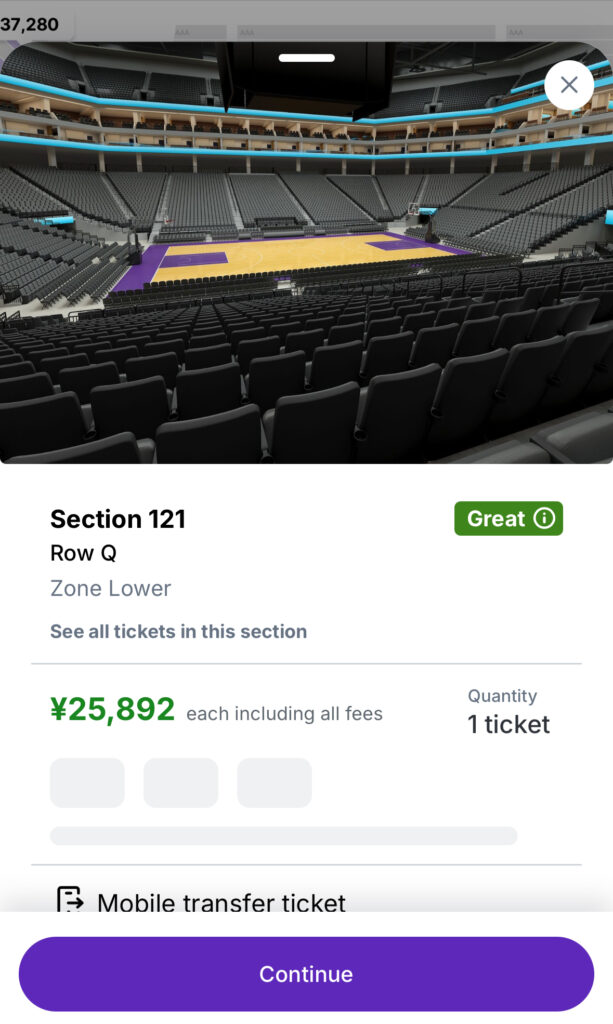Click the Section 121 heading
613x1024 pixels.
pyautogui.click(x=118, y=519)
